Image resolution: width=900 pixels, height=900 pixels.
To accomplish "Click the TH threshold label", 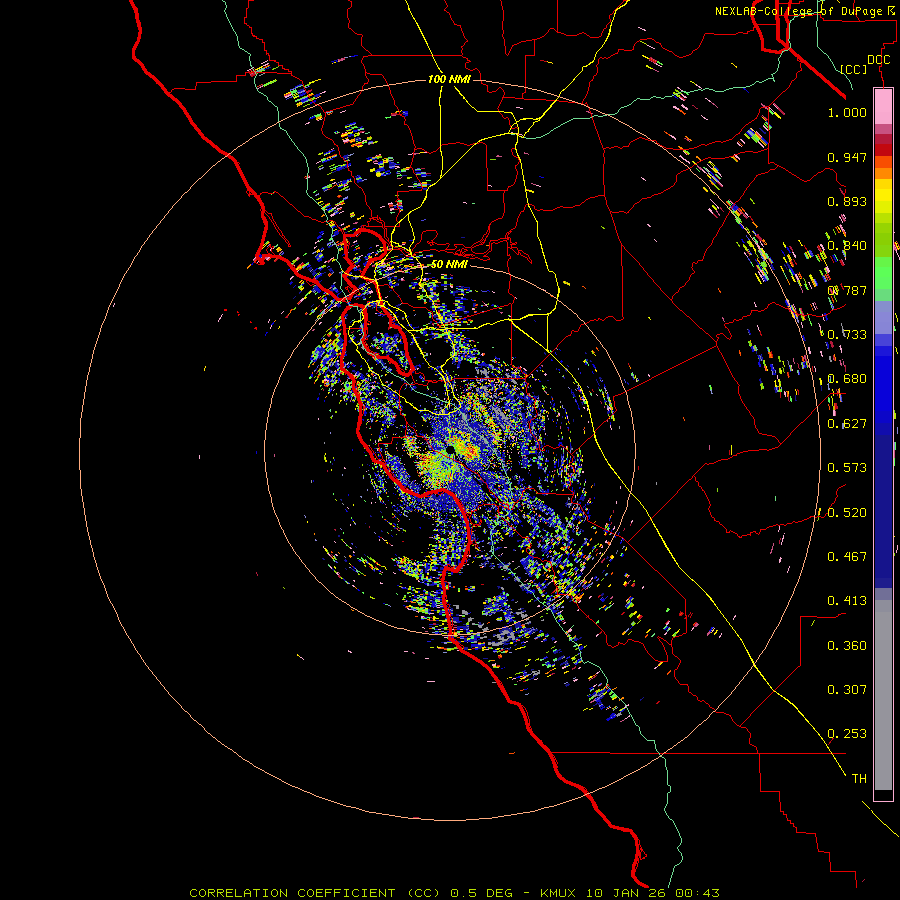I will (859, 779).
